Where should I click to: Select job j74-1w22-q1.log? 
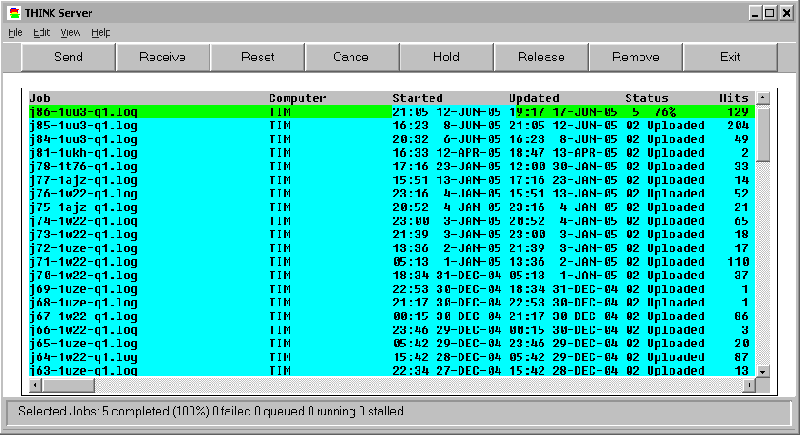391,221
